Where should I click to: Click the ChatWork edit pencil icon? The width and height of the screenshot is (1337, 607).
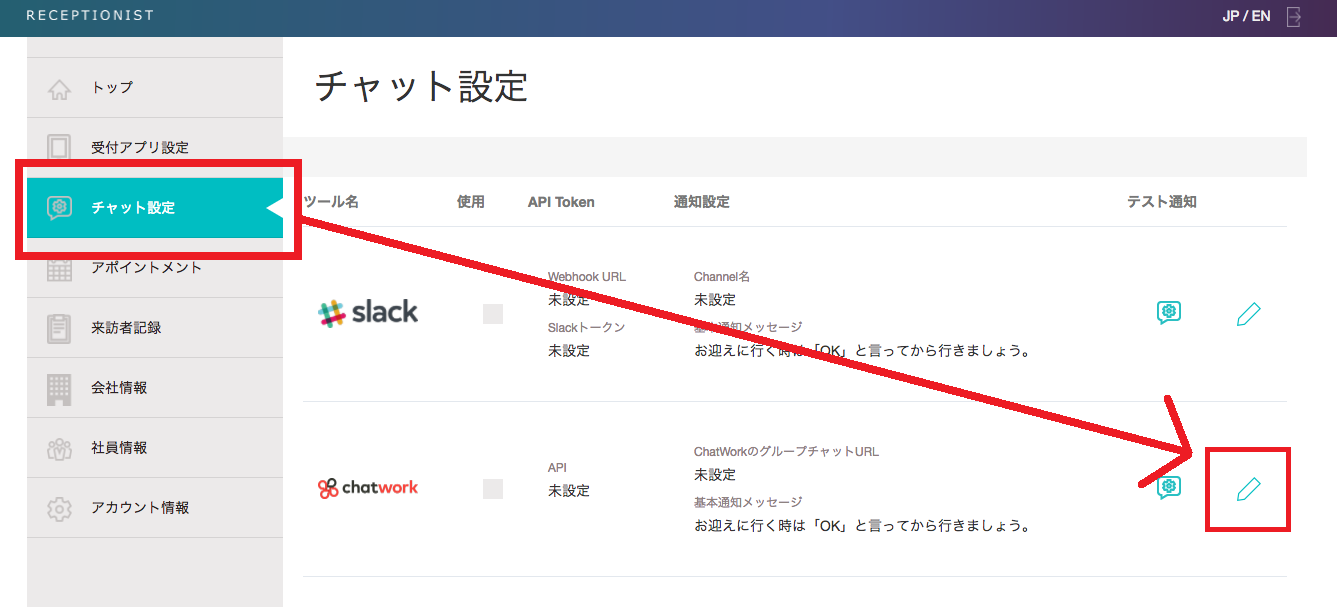[1248, 489]
